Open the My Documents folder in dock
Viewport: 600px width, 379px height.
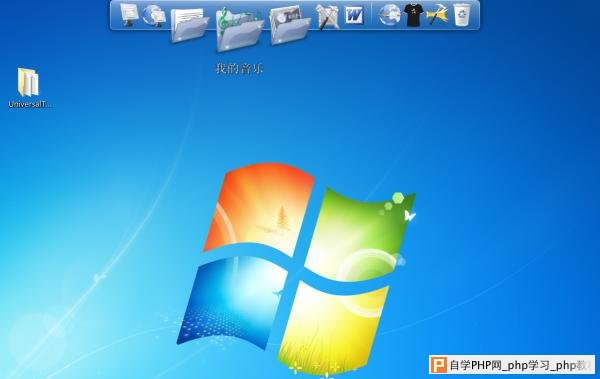pyautogui.click(x=189, y=25)
